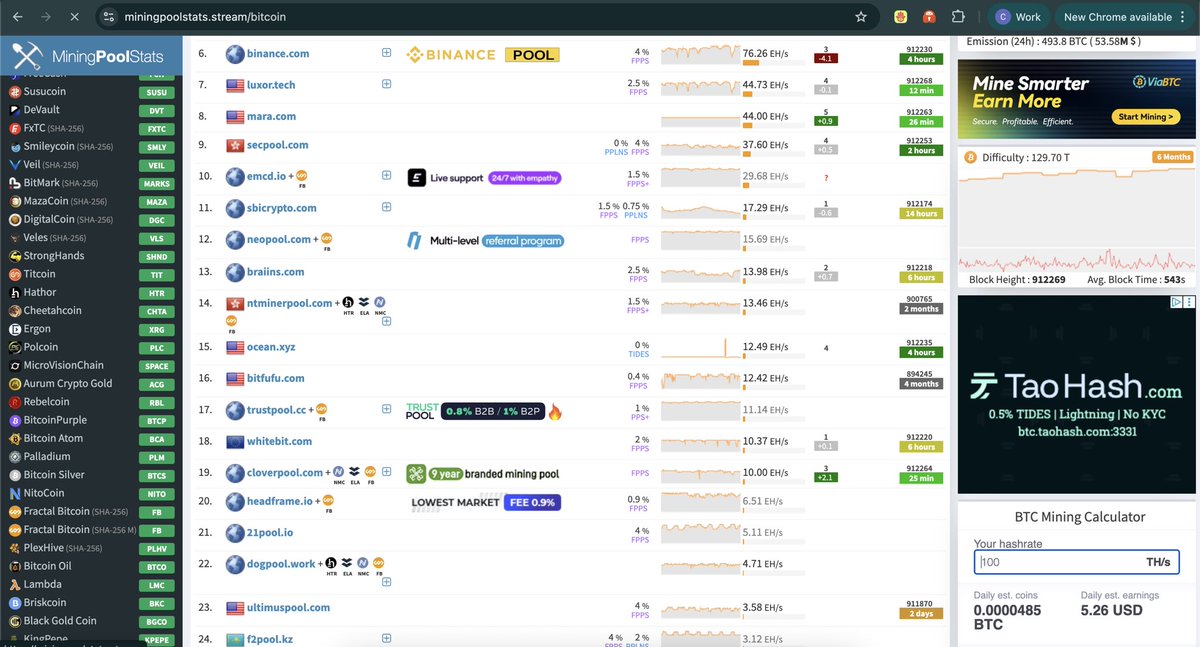
Task: Open mara.com pool link
Action: pos(271,117)
